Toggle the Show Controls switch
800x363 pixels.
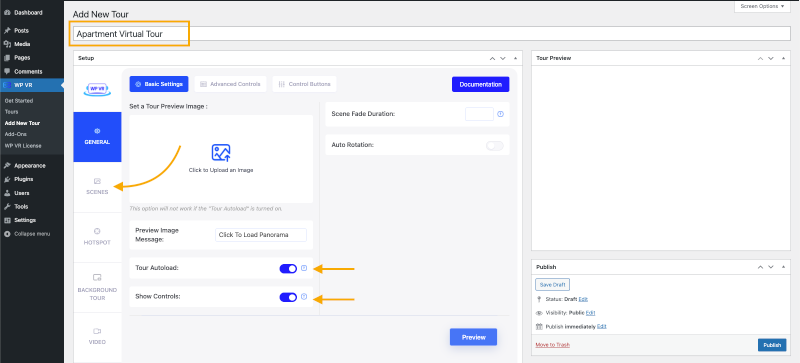tap(288, 297)
